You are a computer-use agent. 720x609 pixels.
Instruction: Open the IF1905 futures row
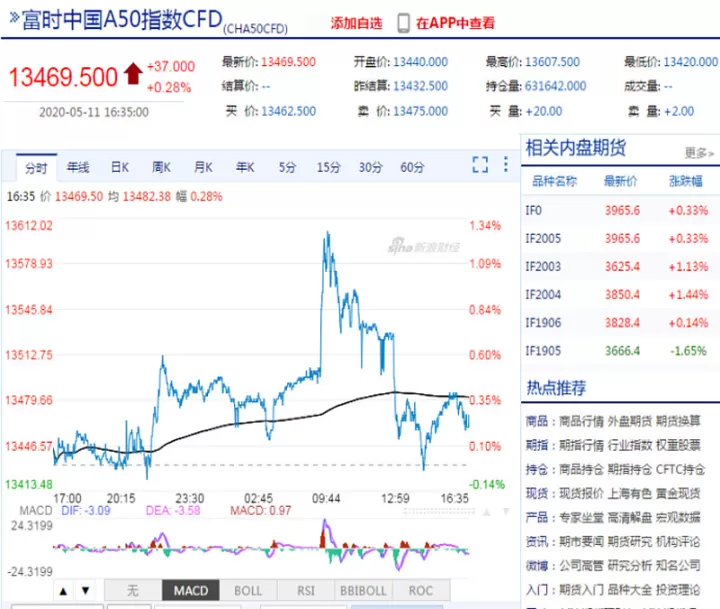(x=620, y=351)
